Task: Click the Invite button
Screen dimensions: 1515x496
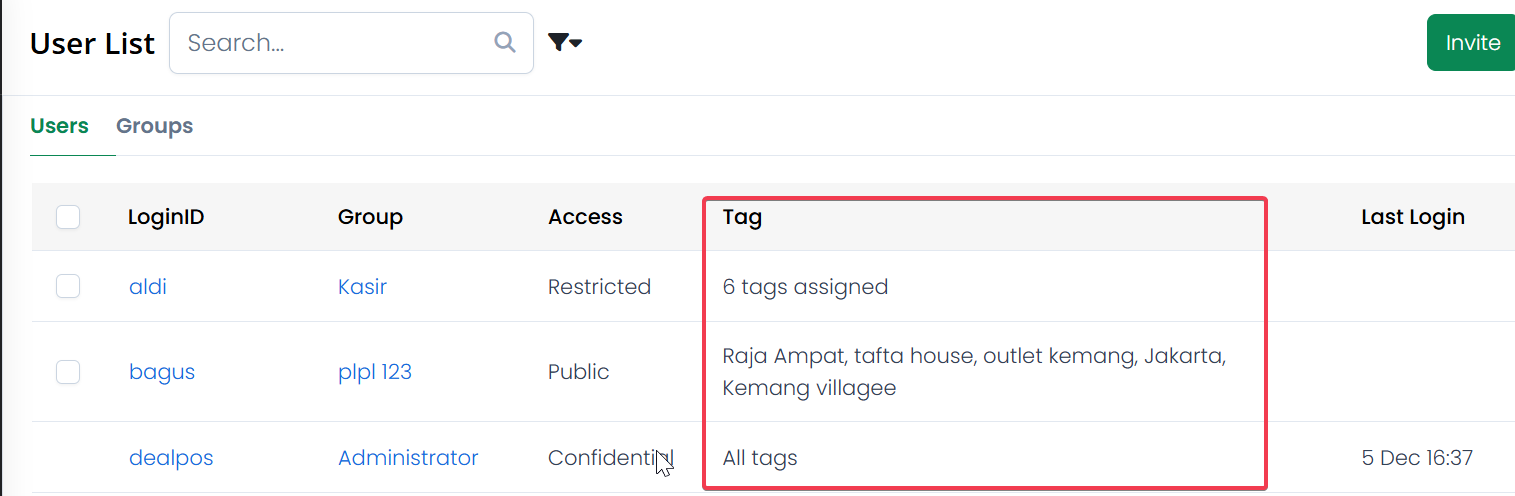Action: [1472, 43]
